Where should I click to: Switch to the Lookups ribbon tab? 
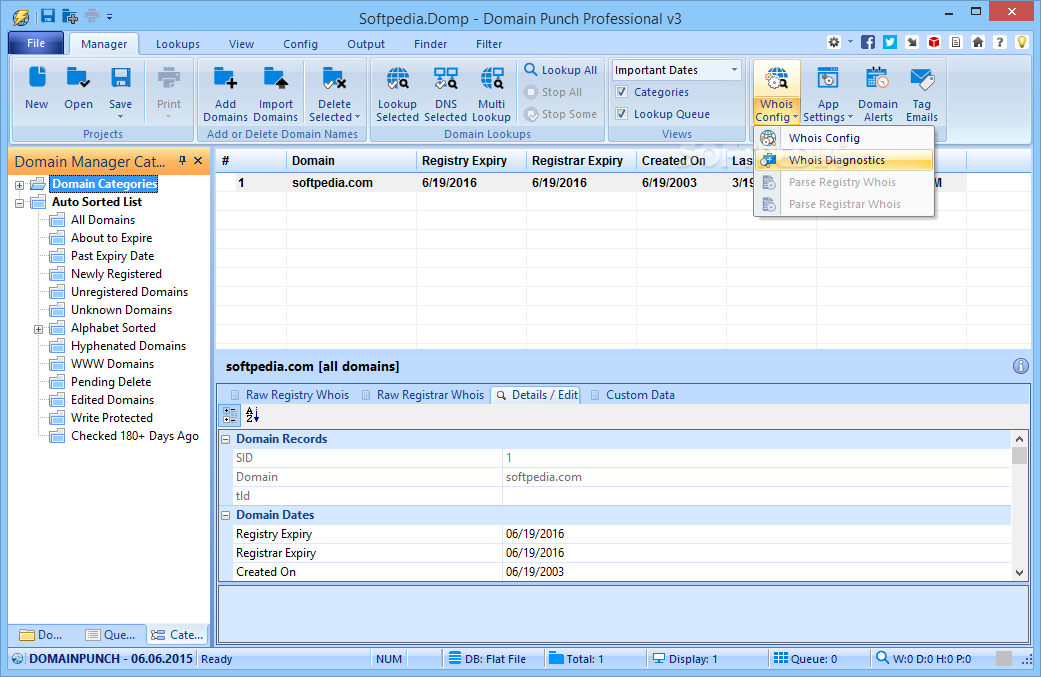(x=177, y=44)
